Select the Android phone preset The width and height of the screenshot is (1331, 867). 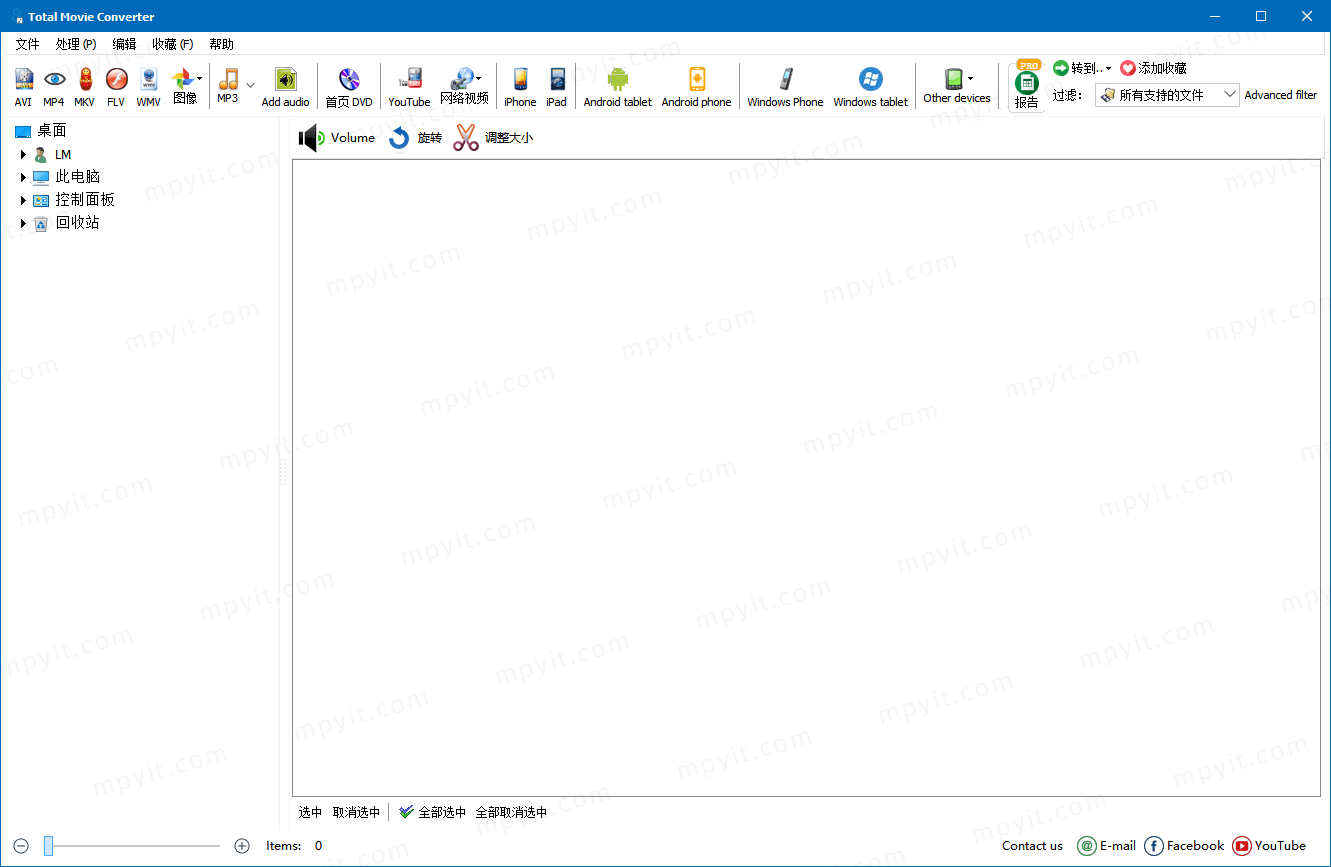697,87
